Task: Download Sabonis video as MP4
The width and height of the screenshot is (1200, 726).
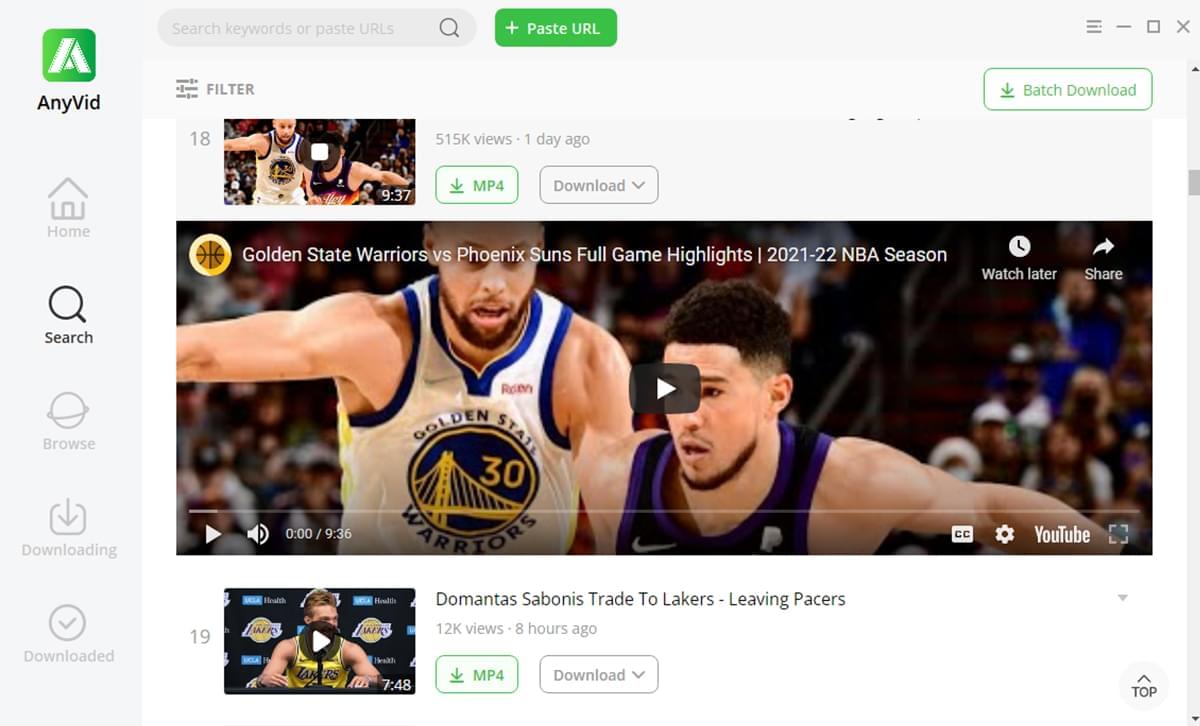Action: tap(477, 675)
